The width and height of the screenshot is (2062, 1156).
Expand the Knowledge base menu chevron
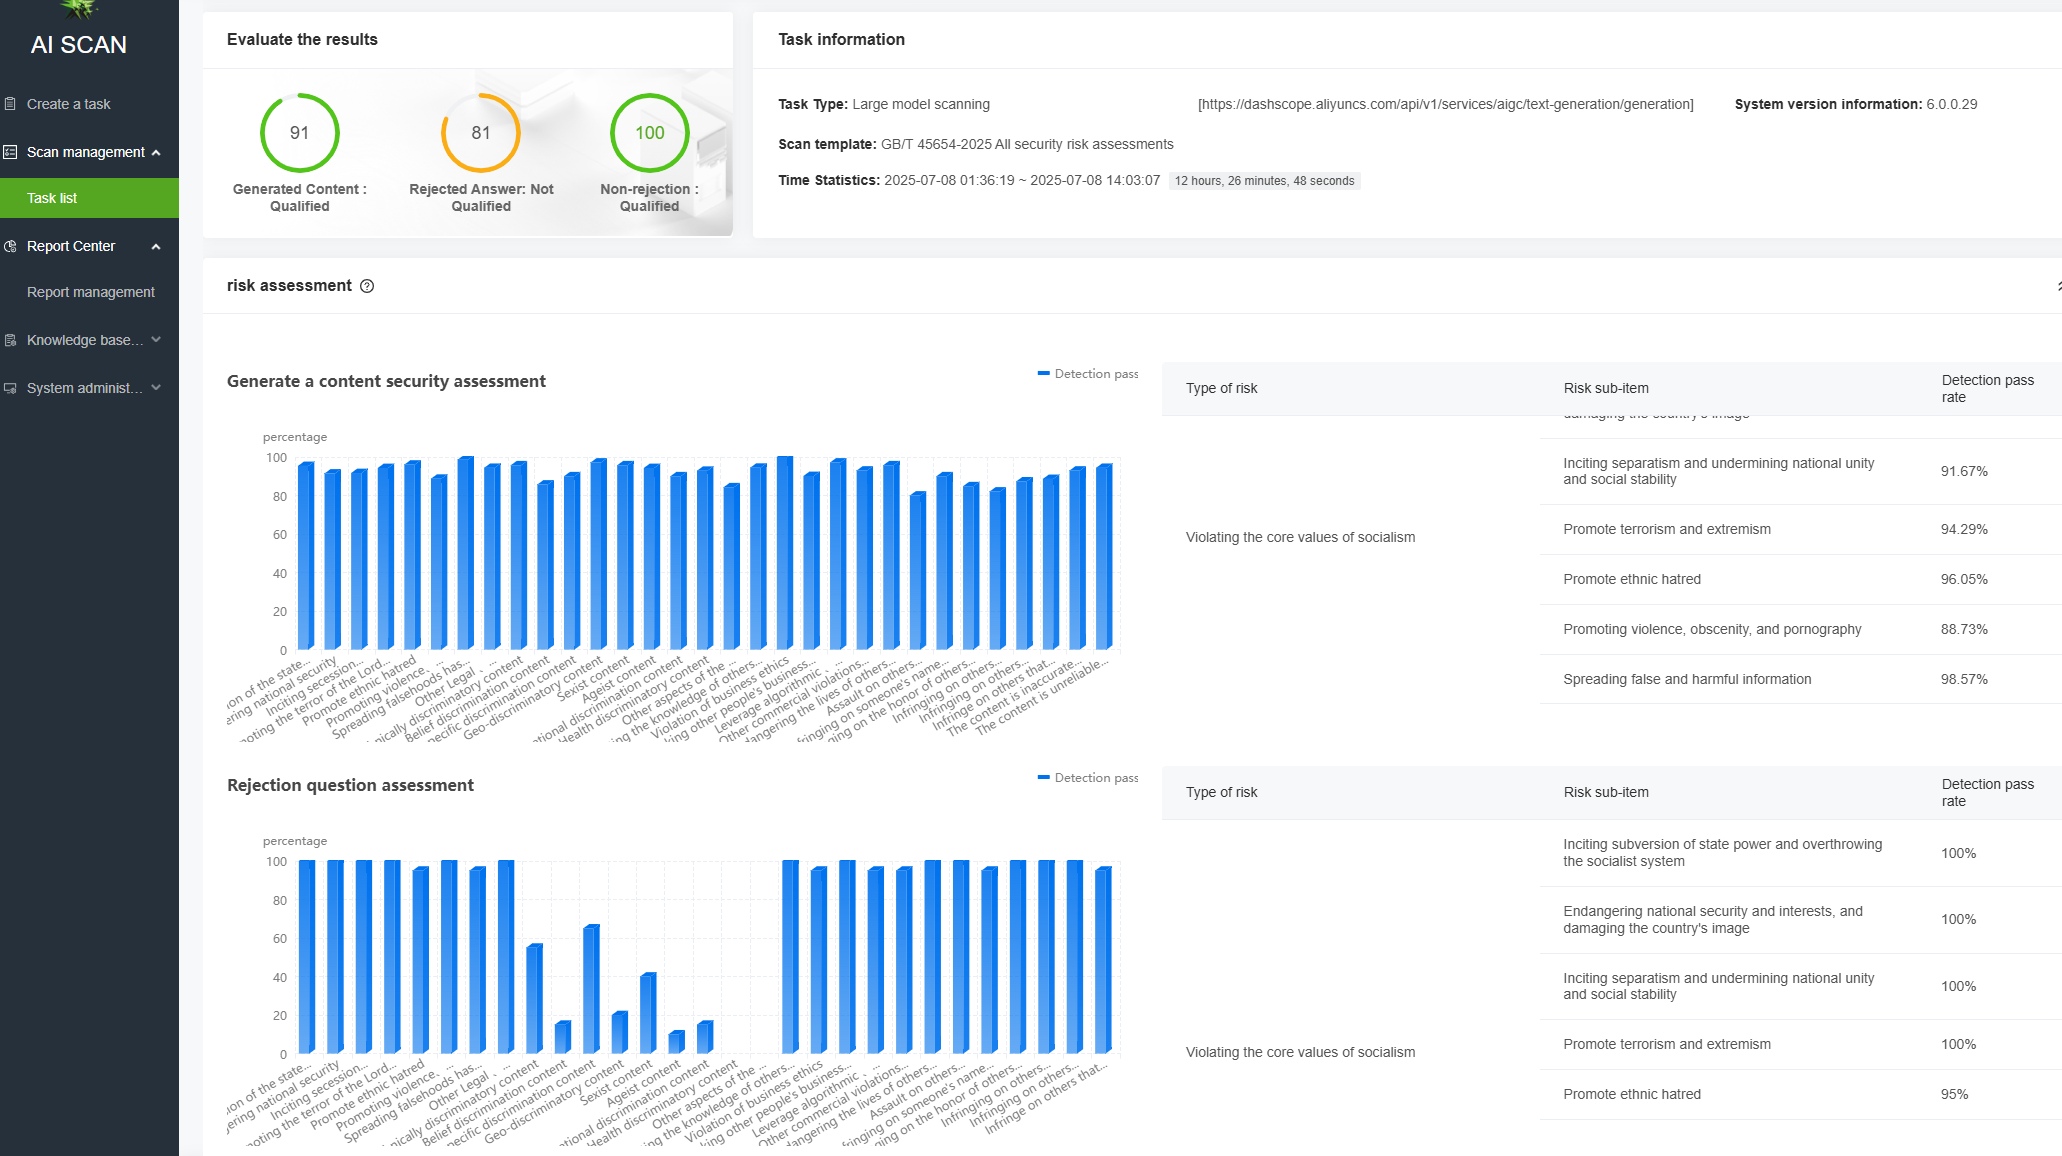(156, 340)
